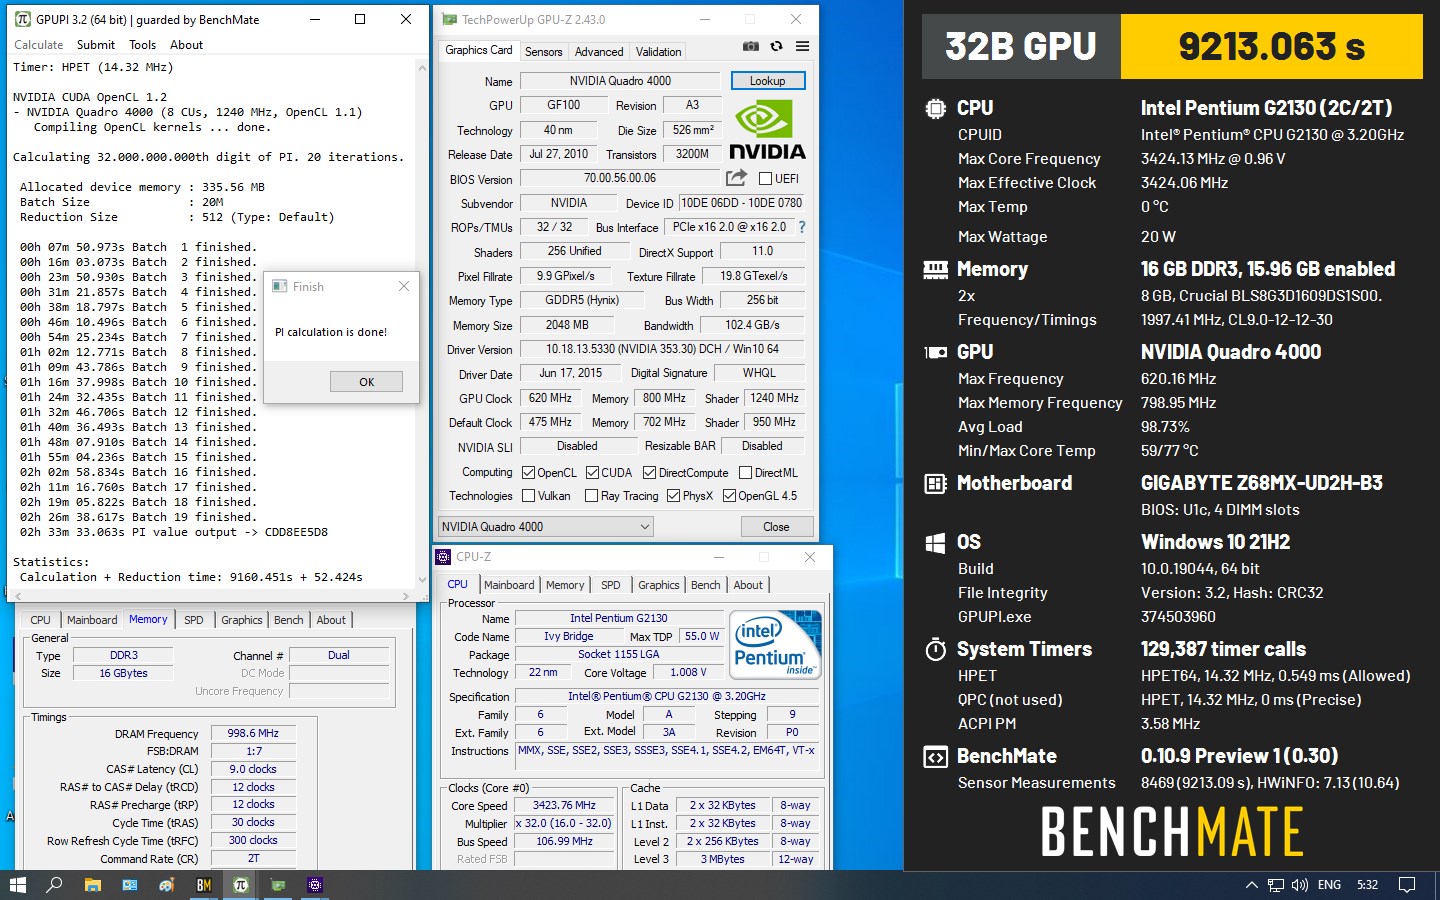Open File Explorer from the taskbar
The image size is (1440, 900).
[x=92, y=885]
